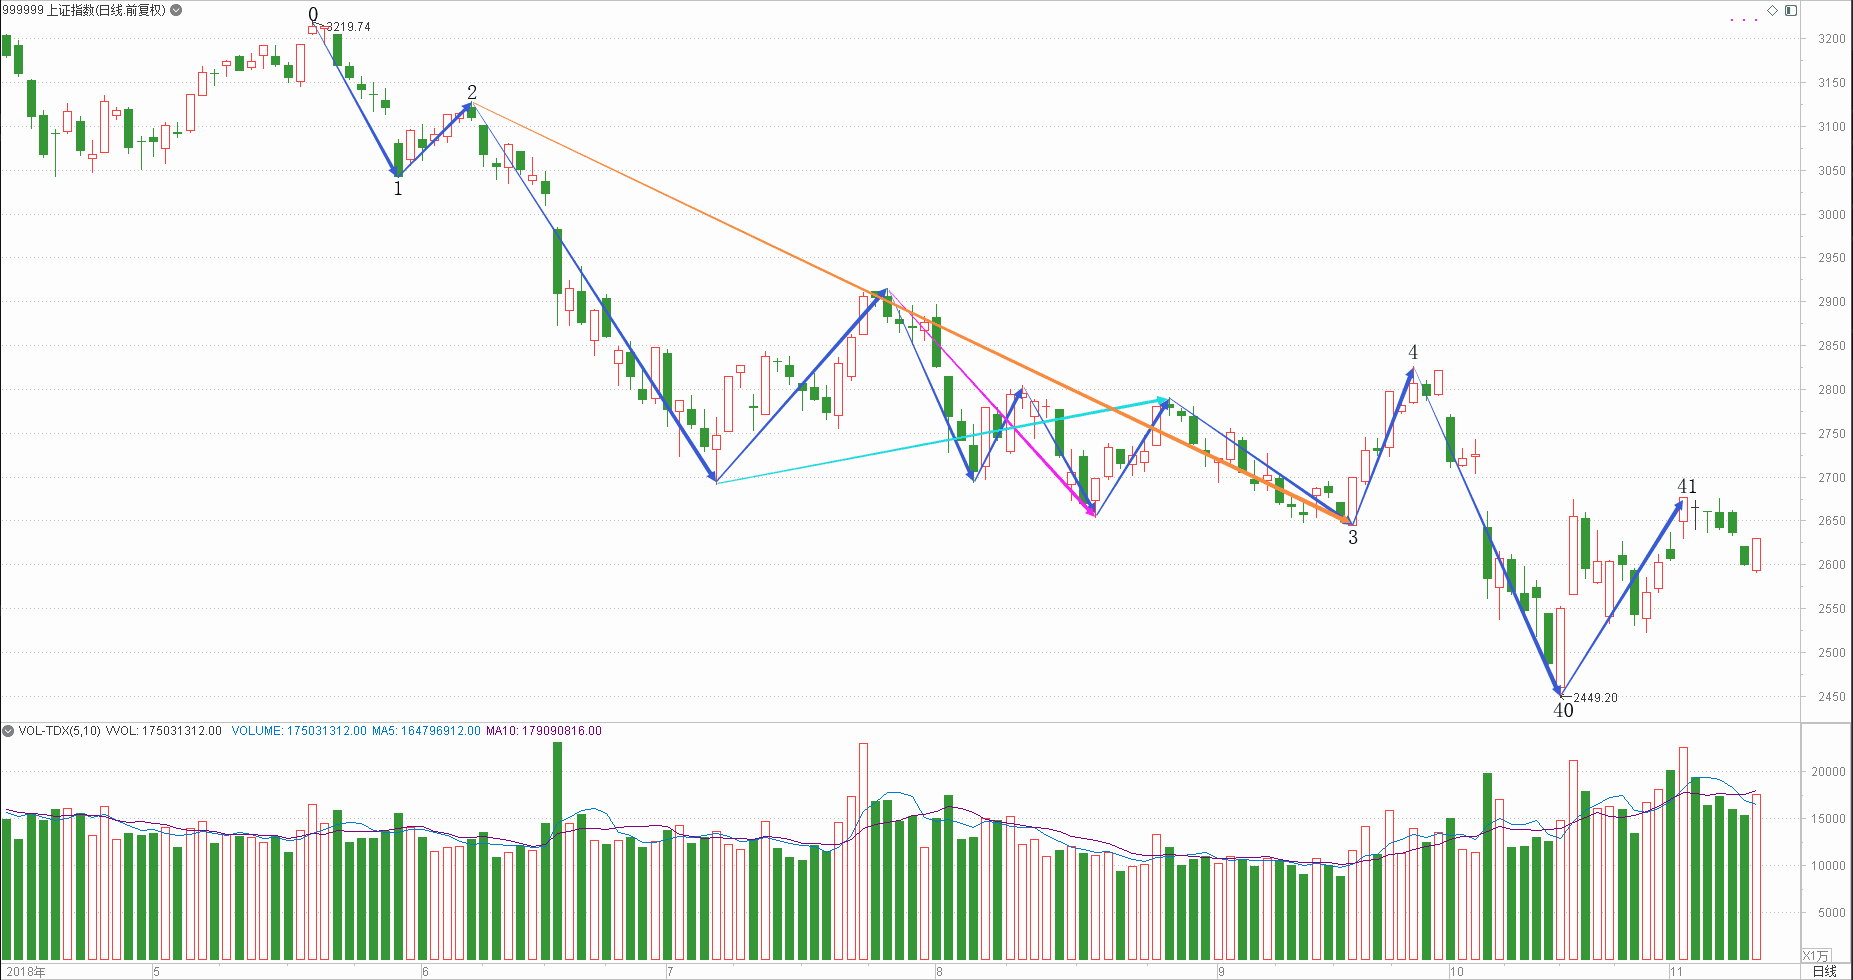
Task: Click the 2450 price axis label
Action: click(1832, 697)
